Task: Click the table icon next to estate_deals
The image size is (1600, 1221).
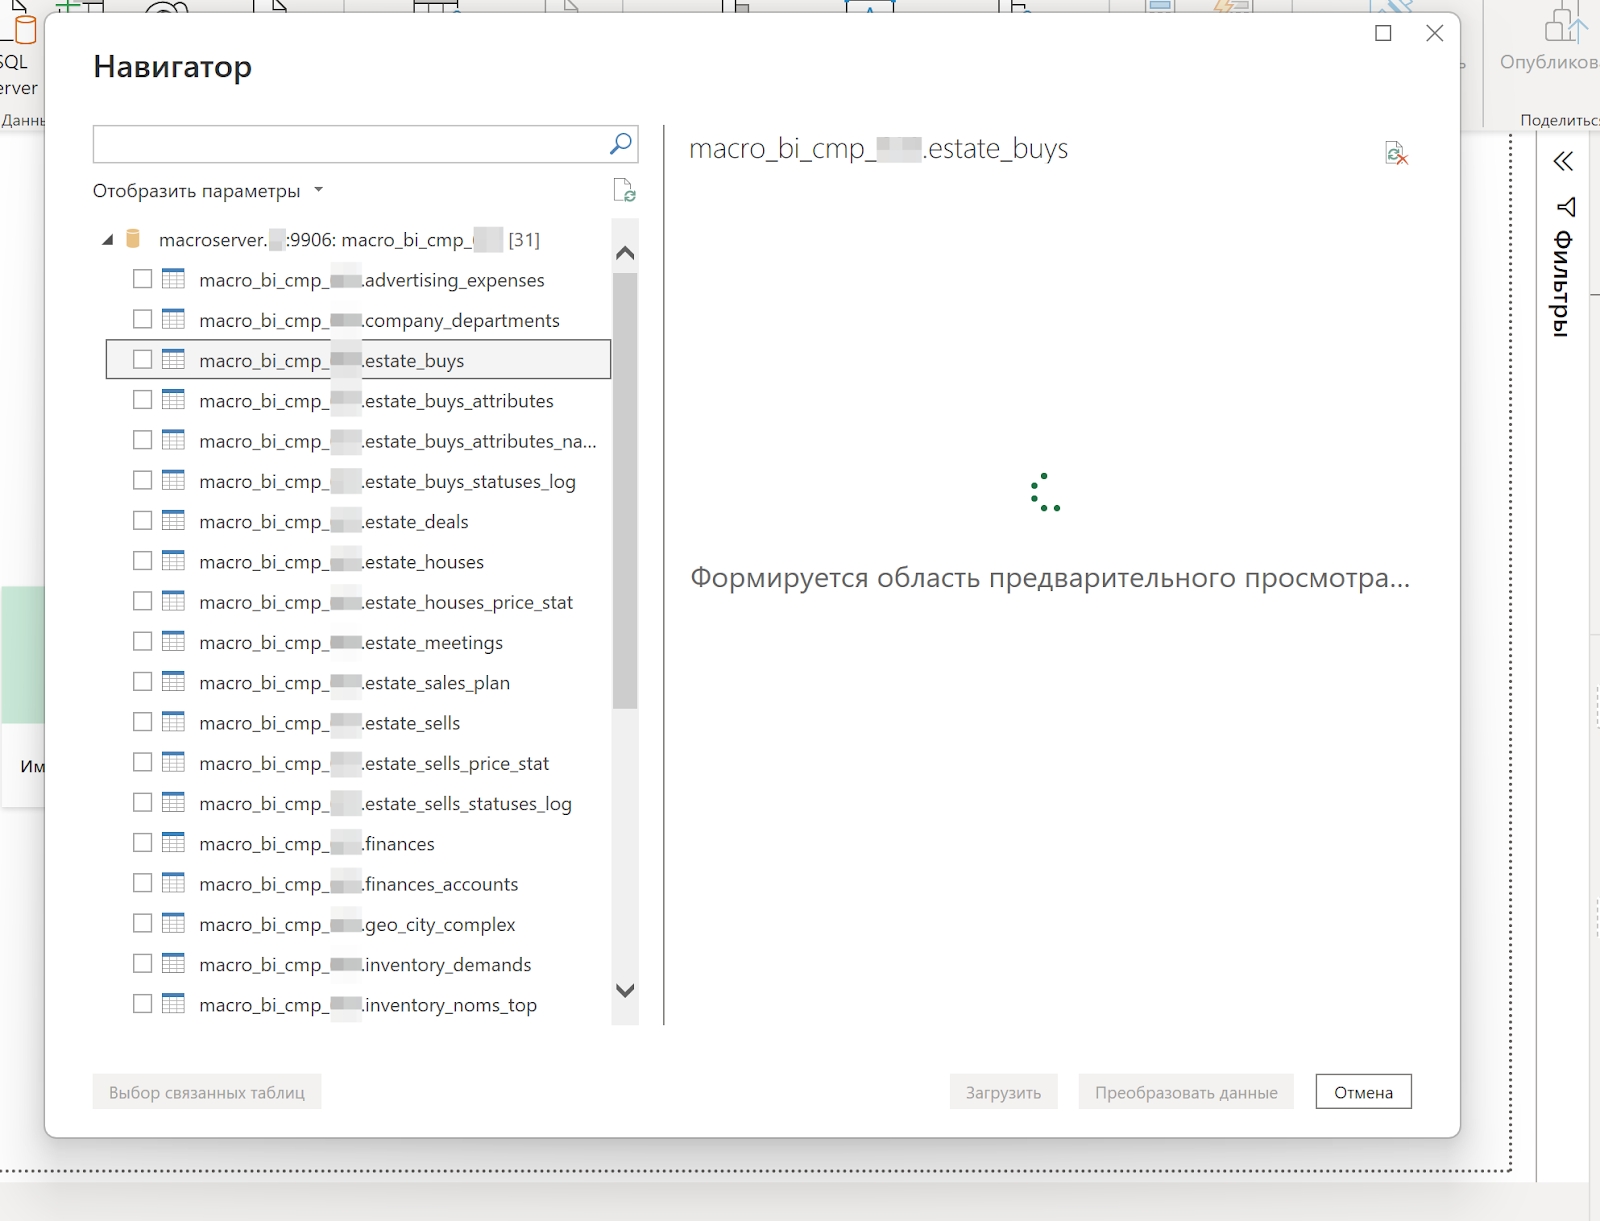Action: point(174,521)
